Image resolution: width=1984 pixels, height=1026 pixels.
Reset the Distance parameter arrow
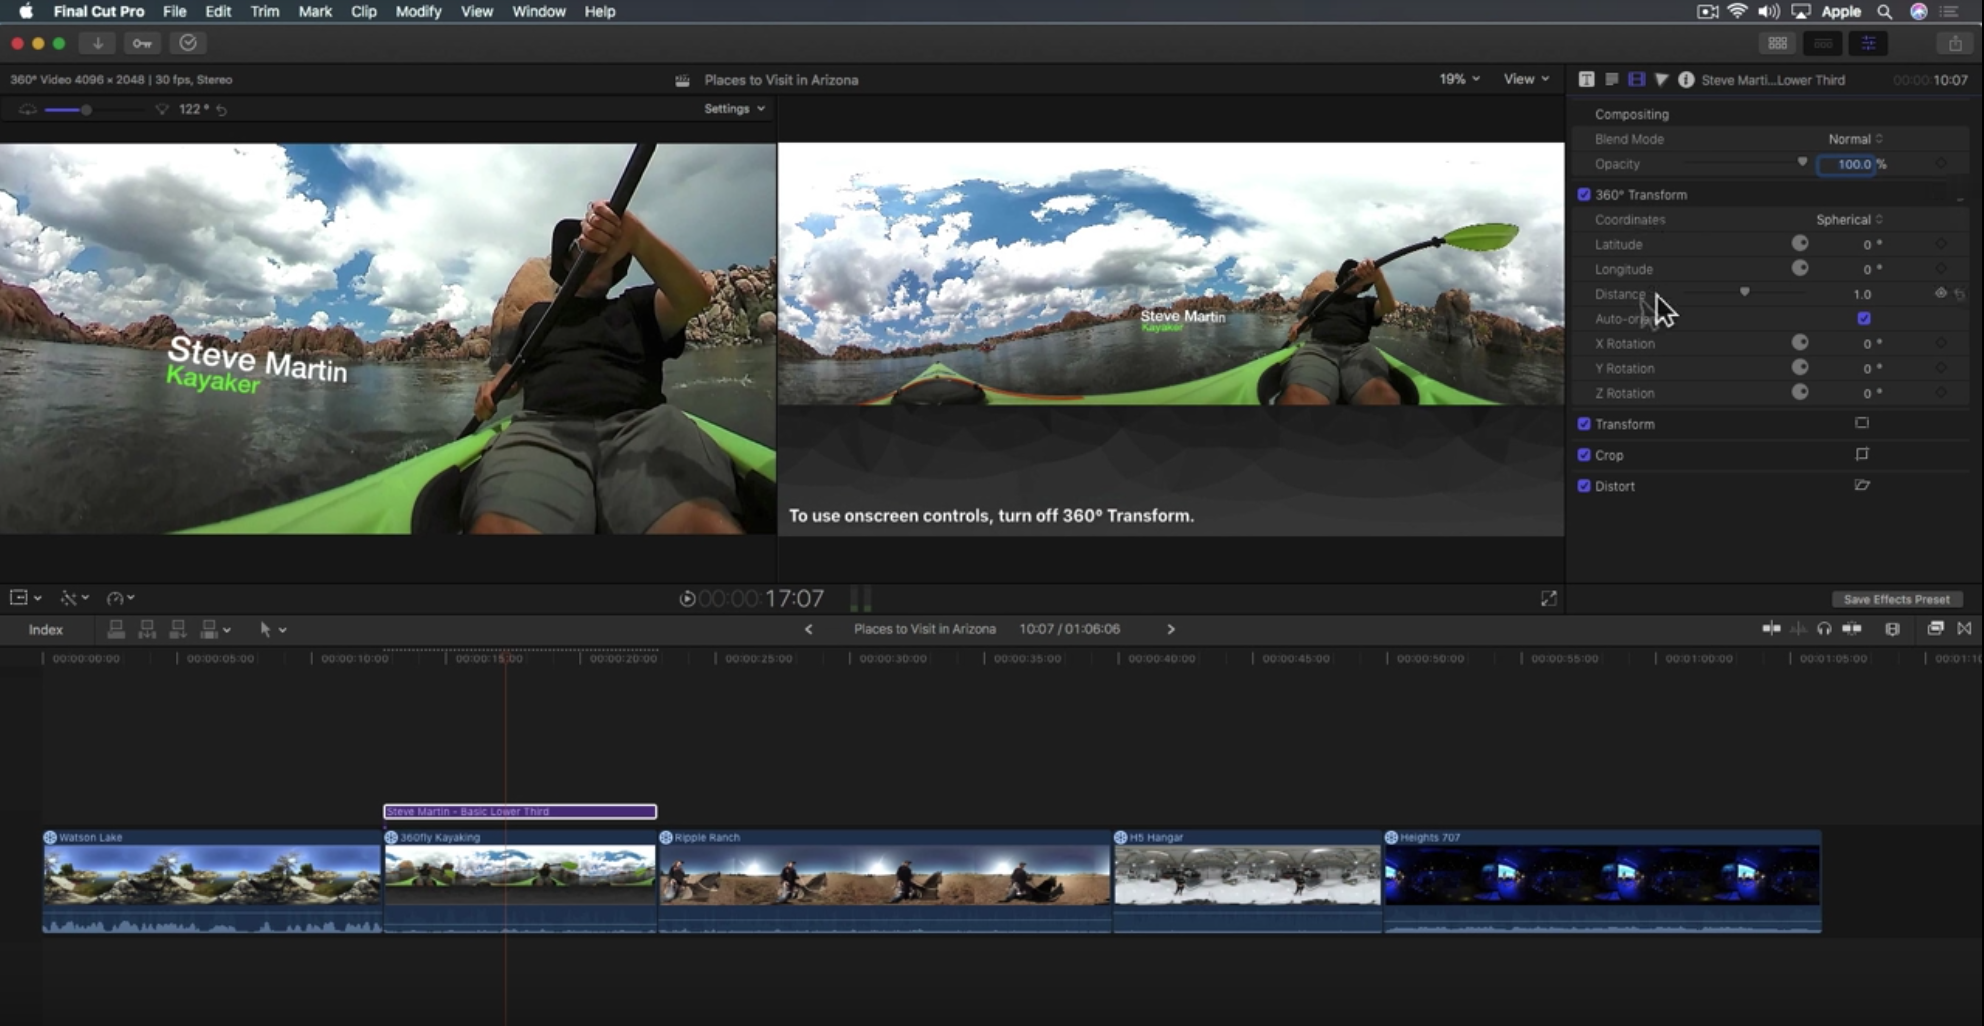pos(1959,294)
